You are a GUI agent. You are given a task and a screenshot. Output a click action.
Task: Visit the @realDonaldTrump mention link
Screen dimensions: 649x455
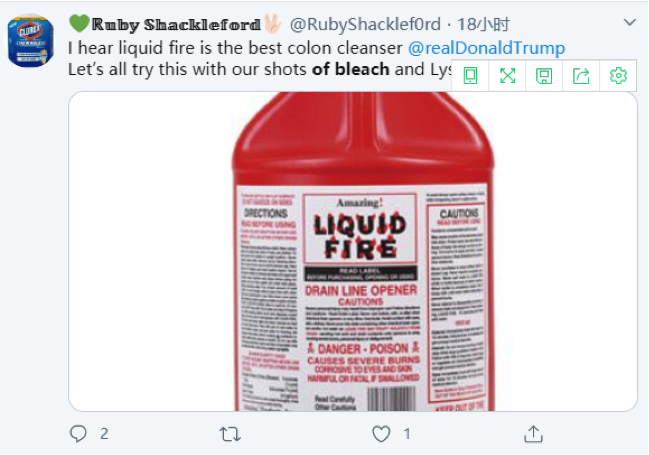(x=486, y=48)
